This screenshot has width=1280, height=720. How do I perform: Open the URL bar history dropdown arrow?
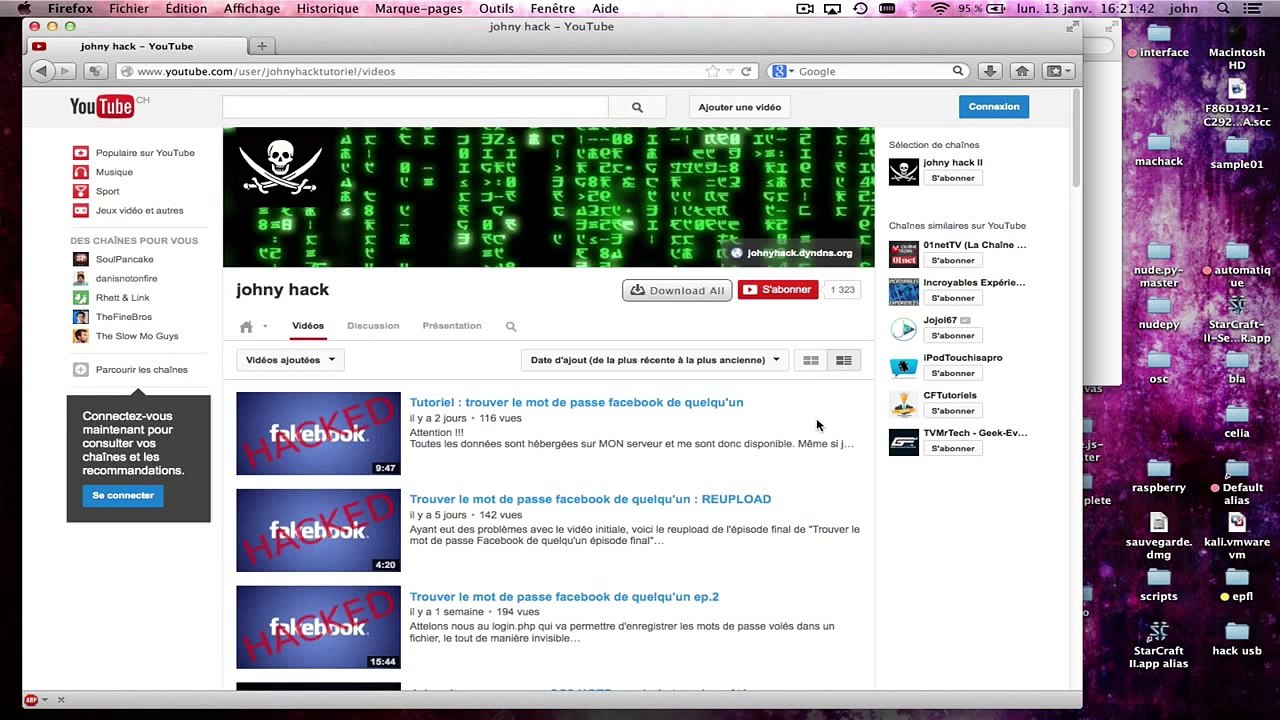[730, 71]
